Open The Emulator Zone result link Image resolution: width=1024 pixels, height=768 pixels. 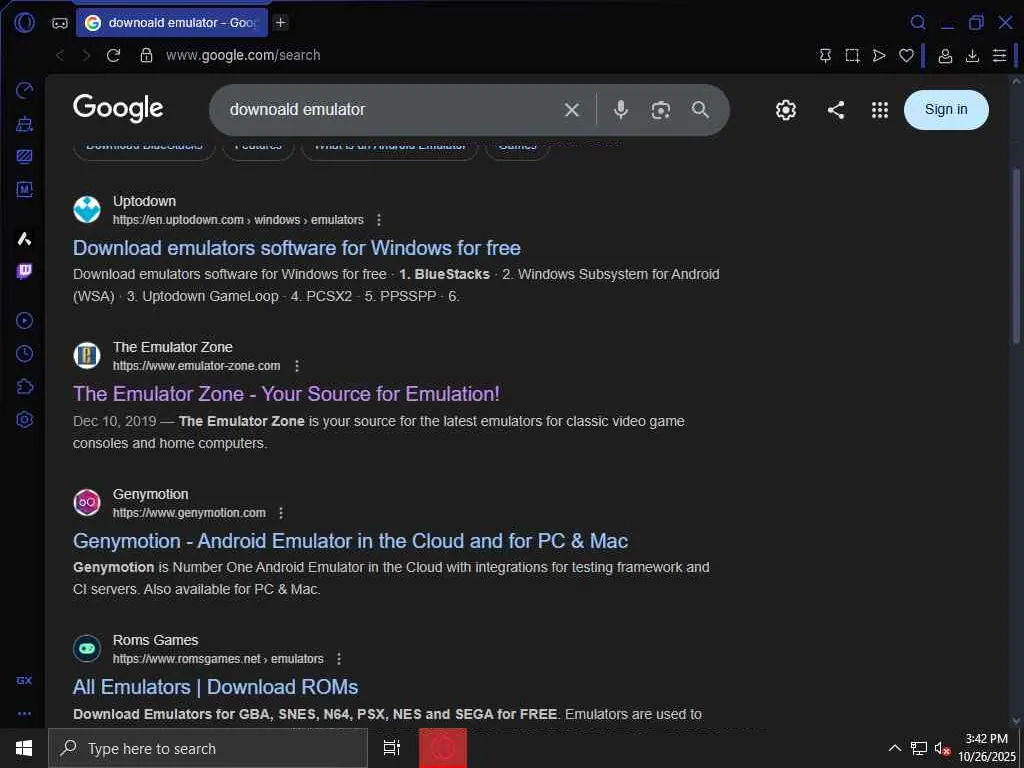point(286,394)
